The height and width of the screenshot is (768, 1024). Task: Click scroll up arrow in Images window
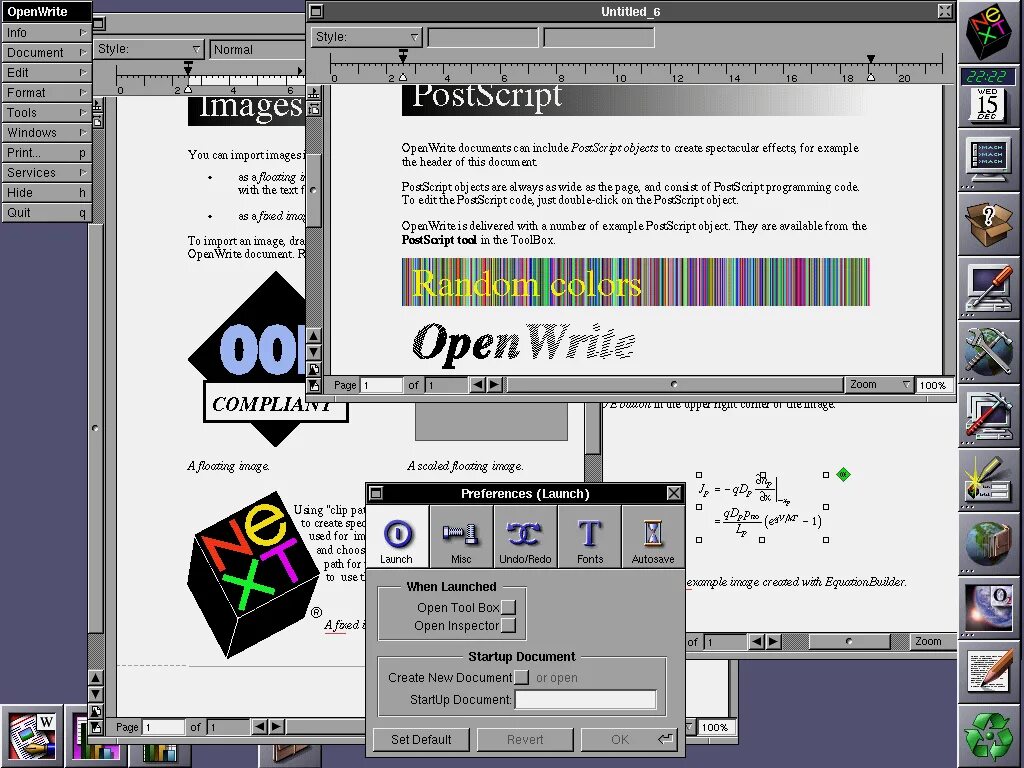click(95, 678)
